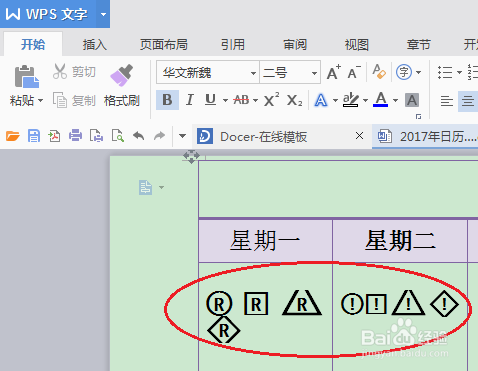Screen dimensions: 478x371
Task: Click the phonetic guide 字 circle icon
Action: point(403,72)
